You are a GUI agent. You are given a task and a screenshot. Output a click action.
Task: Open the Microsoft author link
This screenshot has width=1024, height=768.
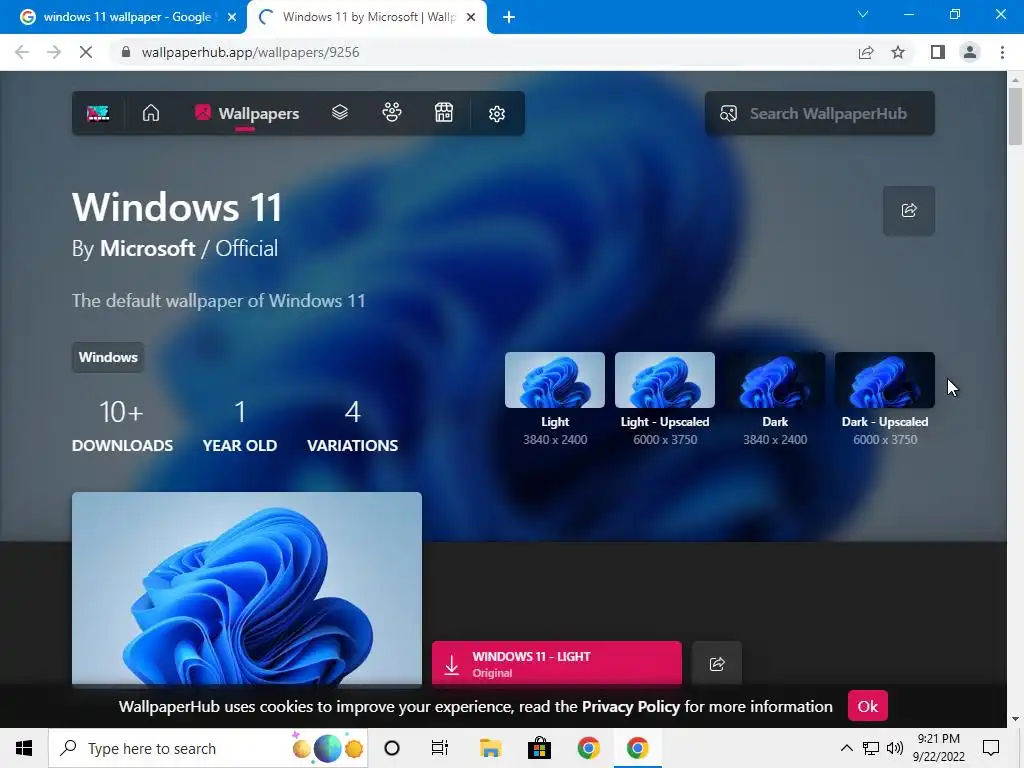148,248
